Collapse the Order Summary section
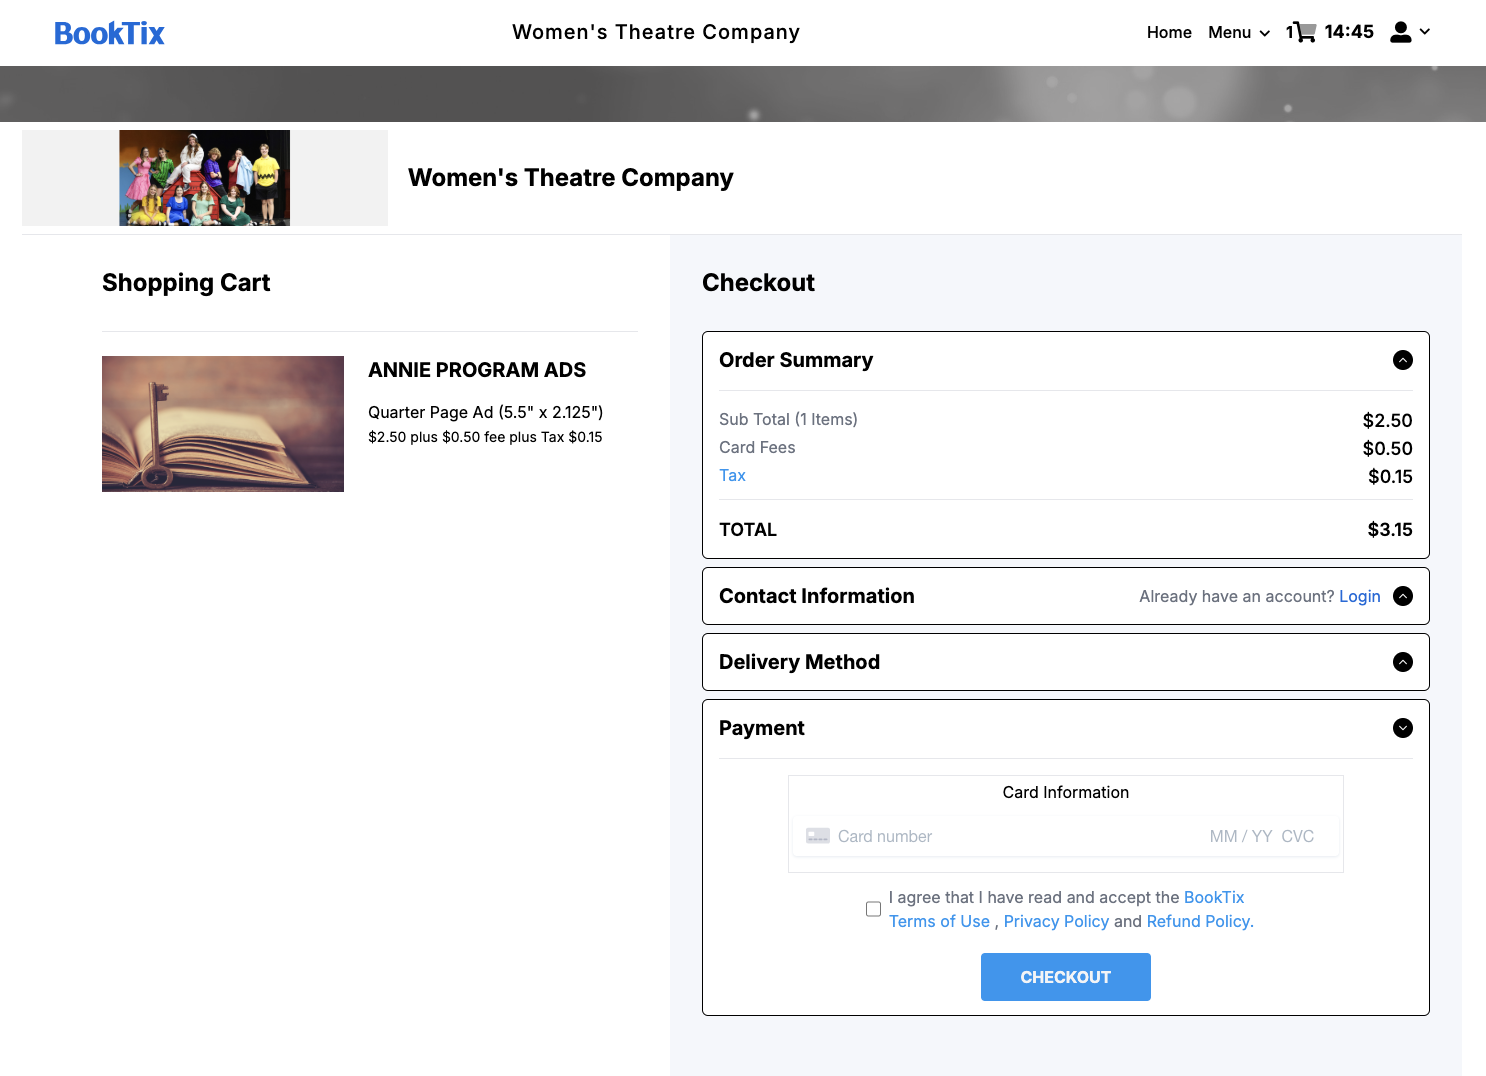The height and width of the screenshot is (1076, 1486). coord(1402,360)
